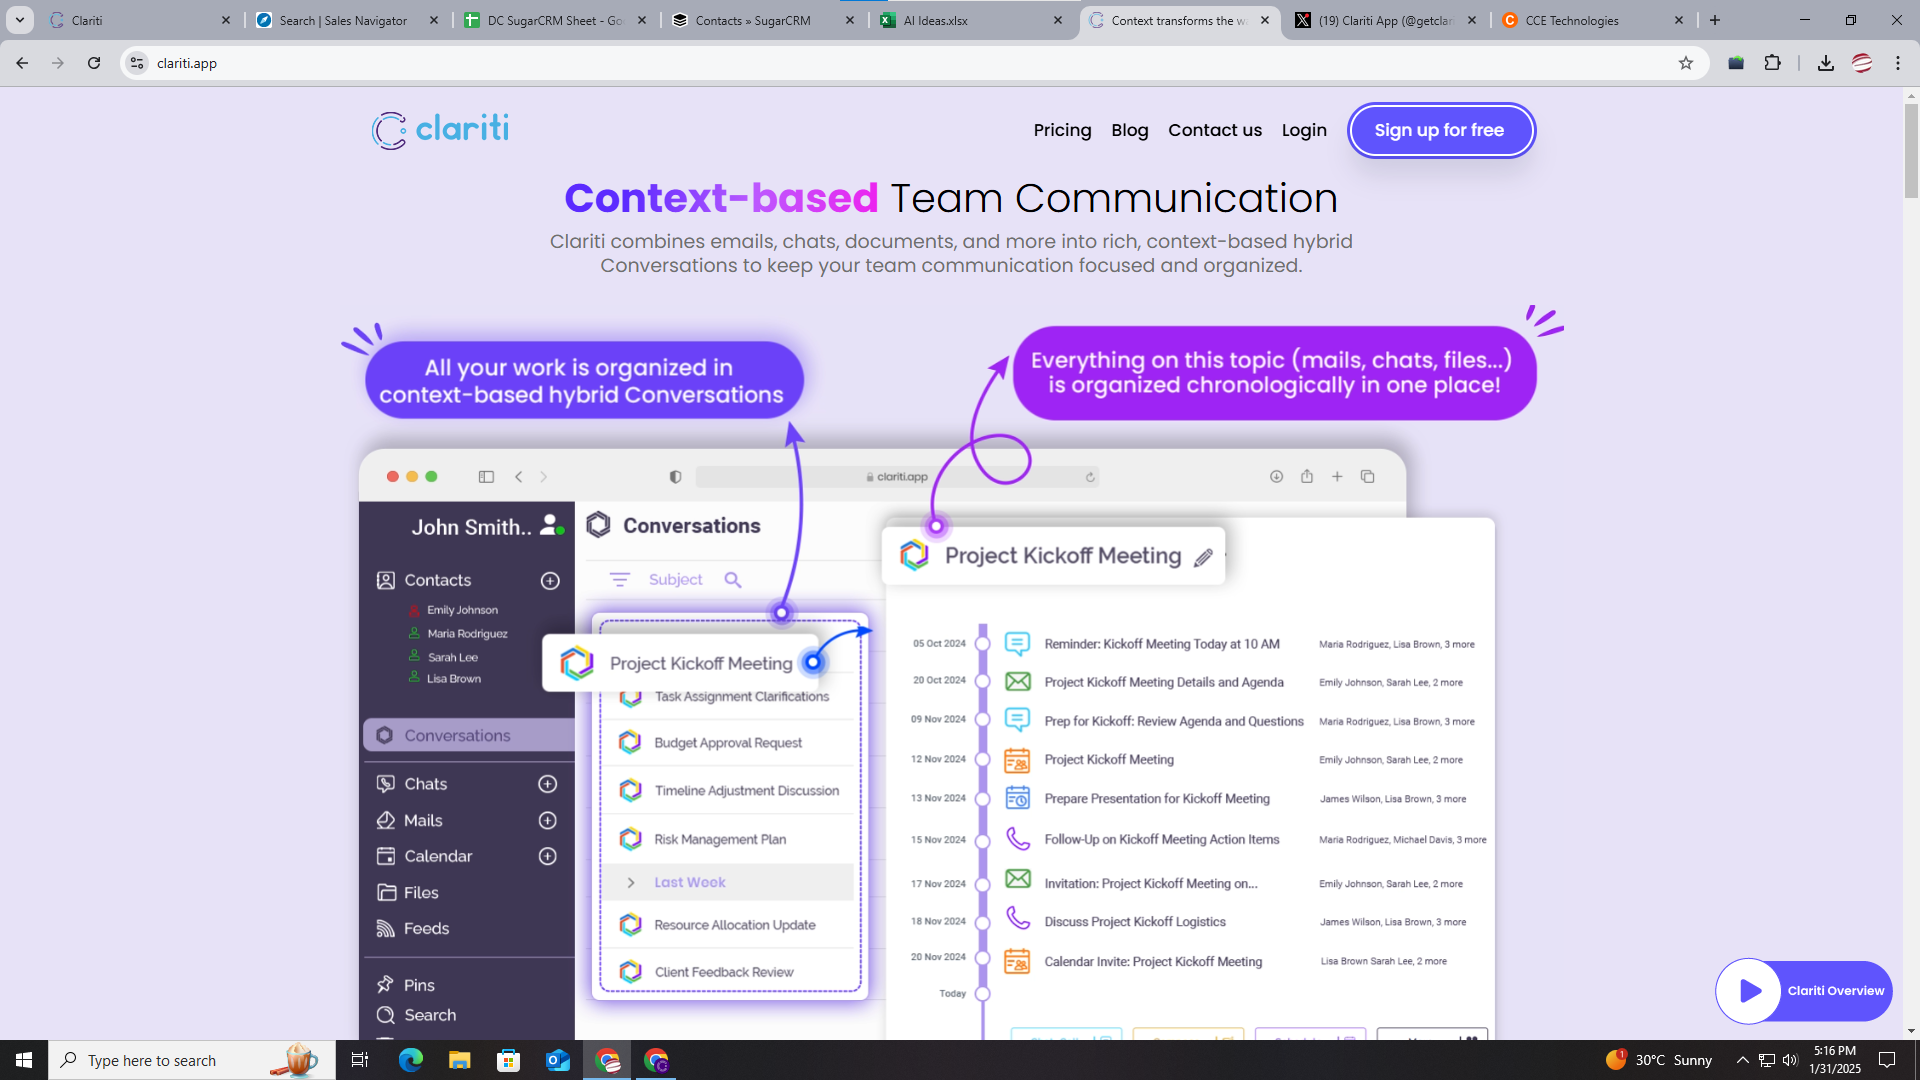Open Outlook from the taskbar
The image size is (1920, 1080).
click(x=558, y=1060)
